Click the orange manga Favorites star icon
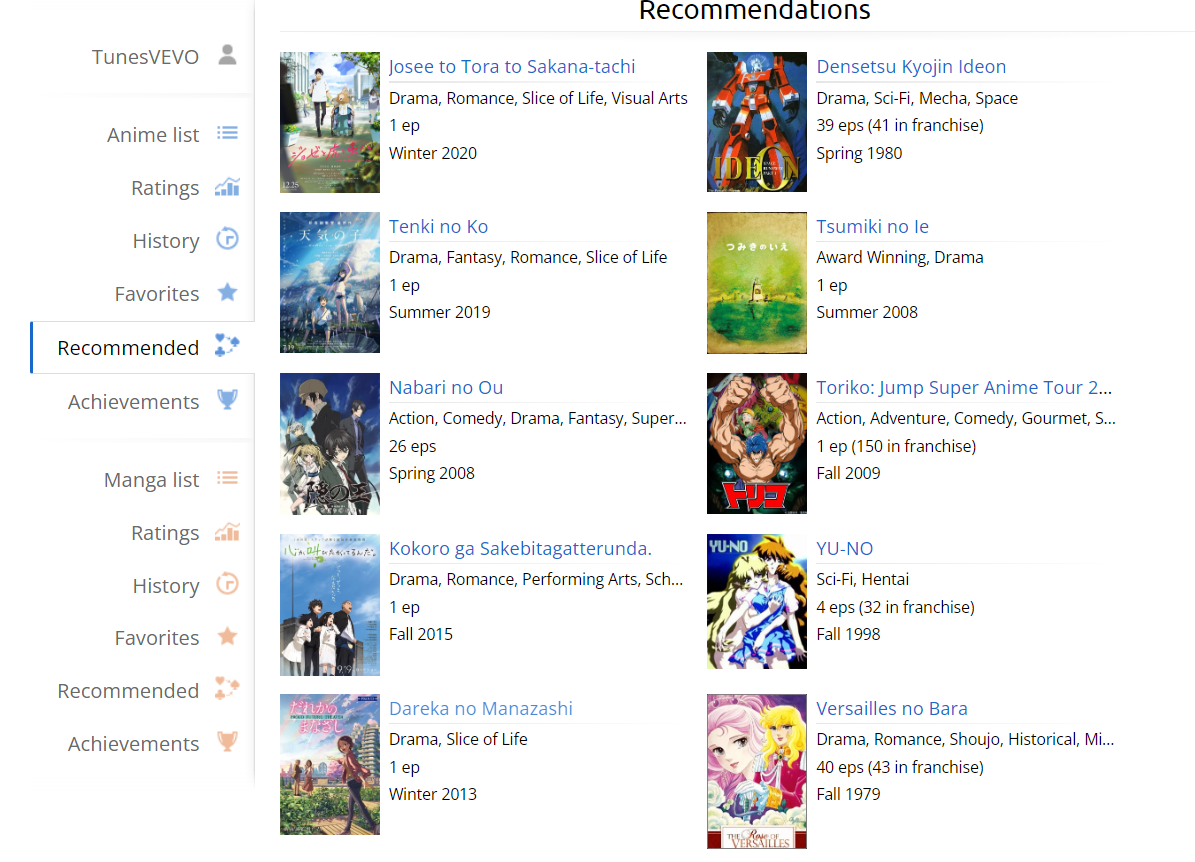This screenshot has width=1195, height=862. (x=228, y=637)
